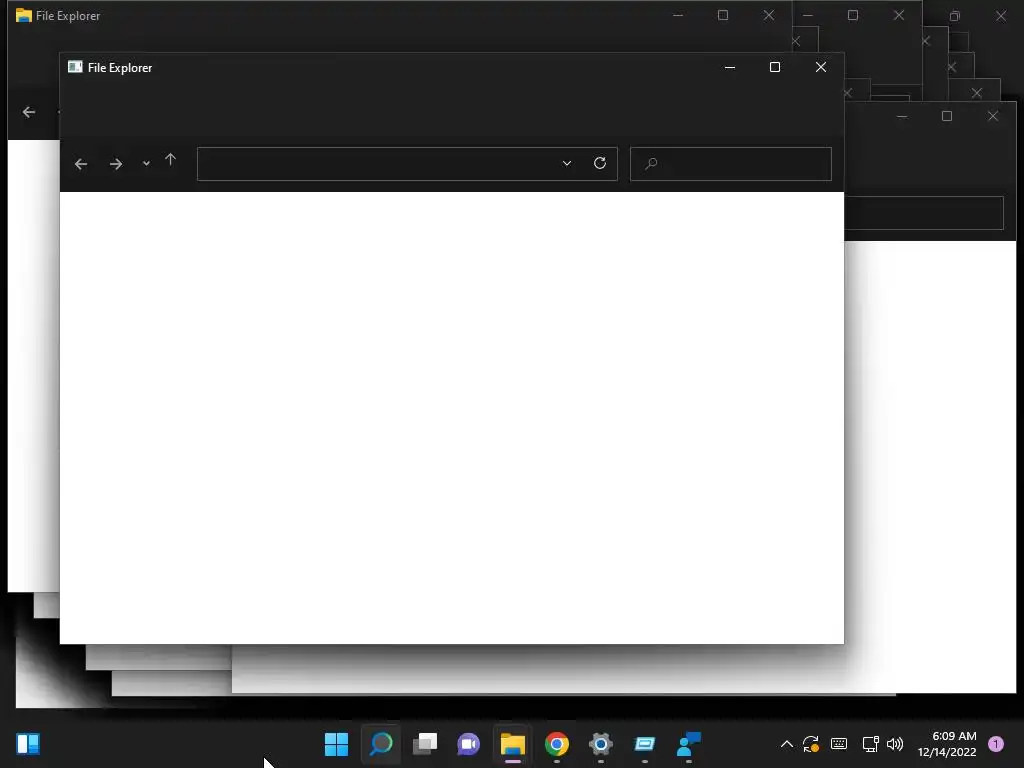The width and height of the screenshot is (1024, 768).
Task: Go up one folder level in front window
Action: [x=170, y=160]
